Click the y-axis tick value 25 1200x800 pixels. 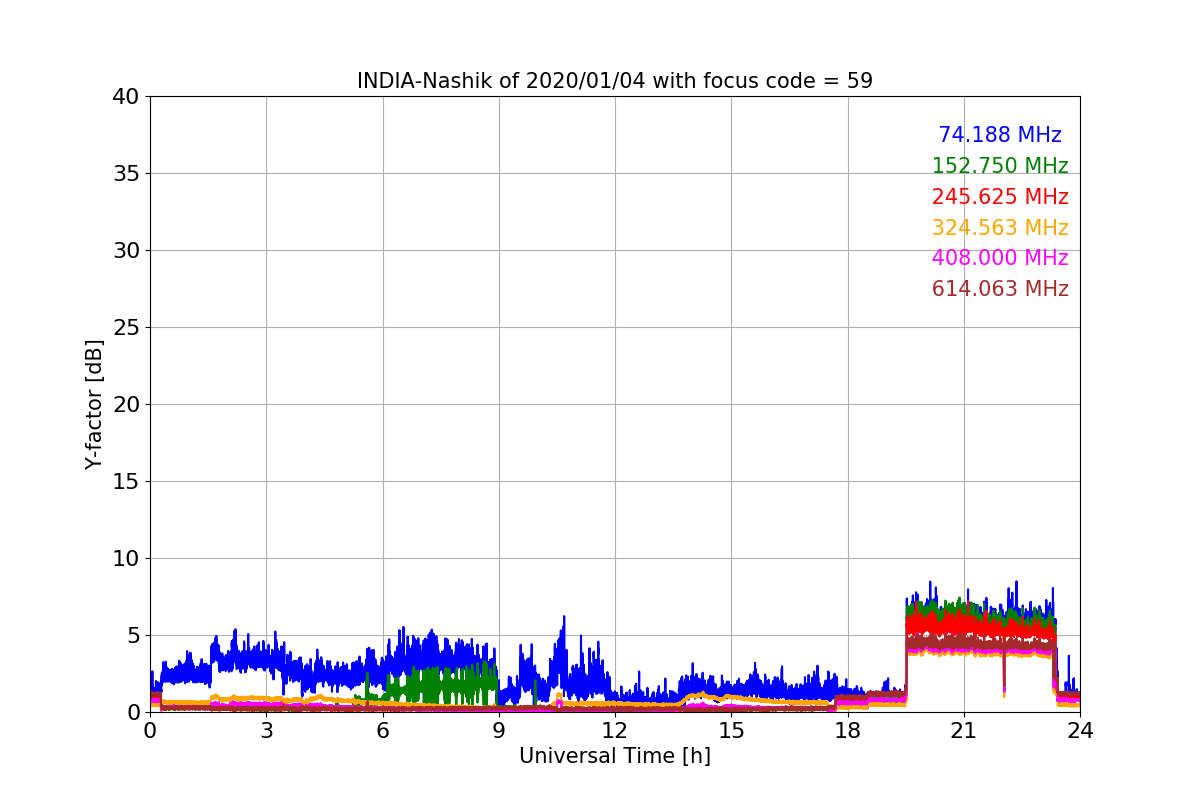pyautogui.click(x=126, y=328)
